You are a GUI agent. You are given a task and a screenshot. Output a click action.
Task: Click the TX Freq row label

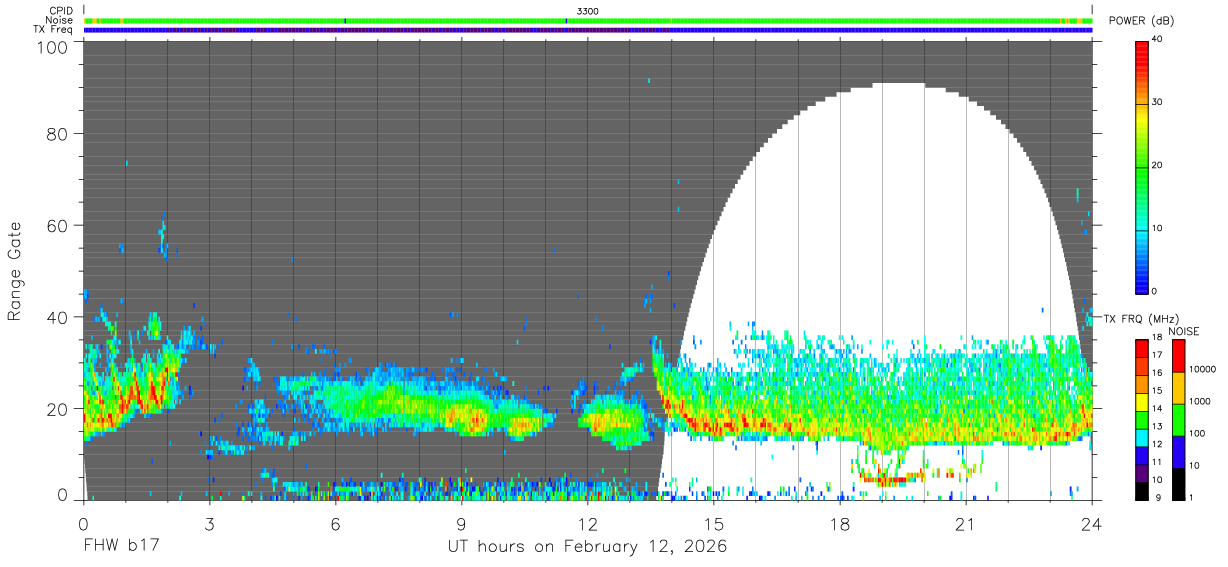click(53, 29)
